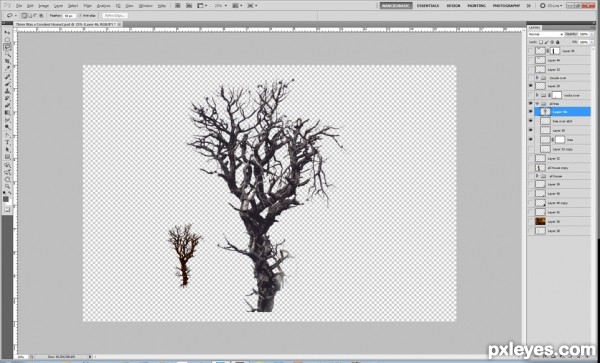The image size is (600, 363).
Task: Select the Crop tool
Action: (7, 61)
